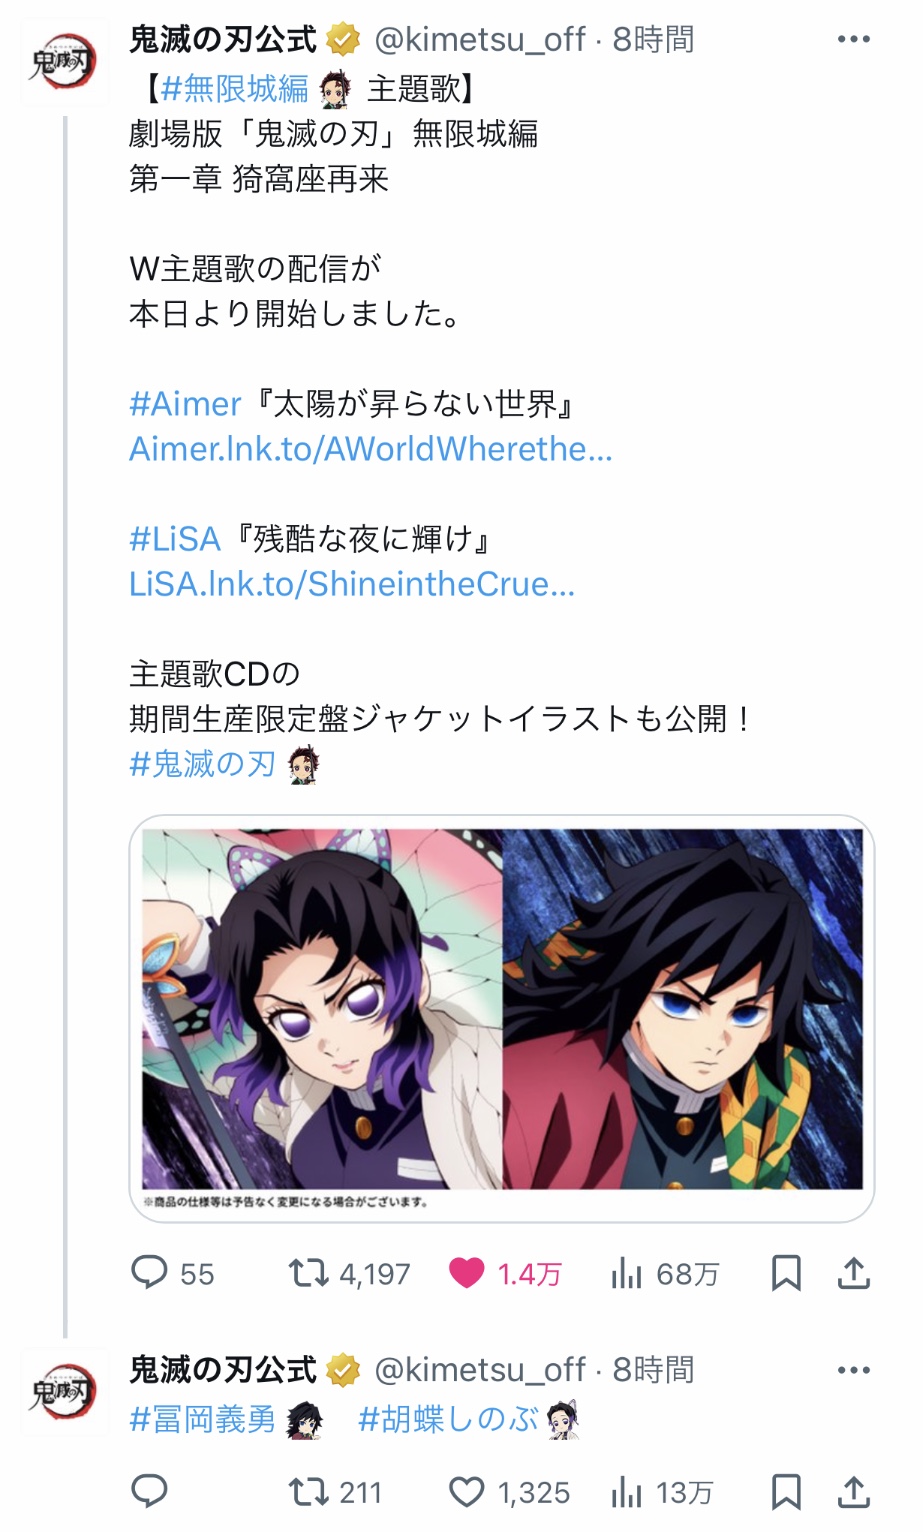The image size is (923, 1532).
Task: View analytics for tweet with 13万 views
Action: [x=626, y=1493]
